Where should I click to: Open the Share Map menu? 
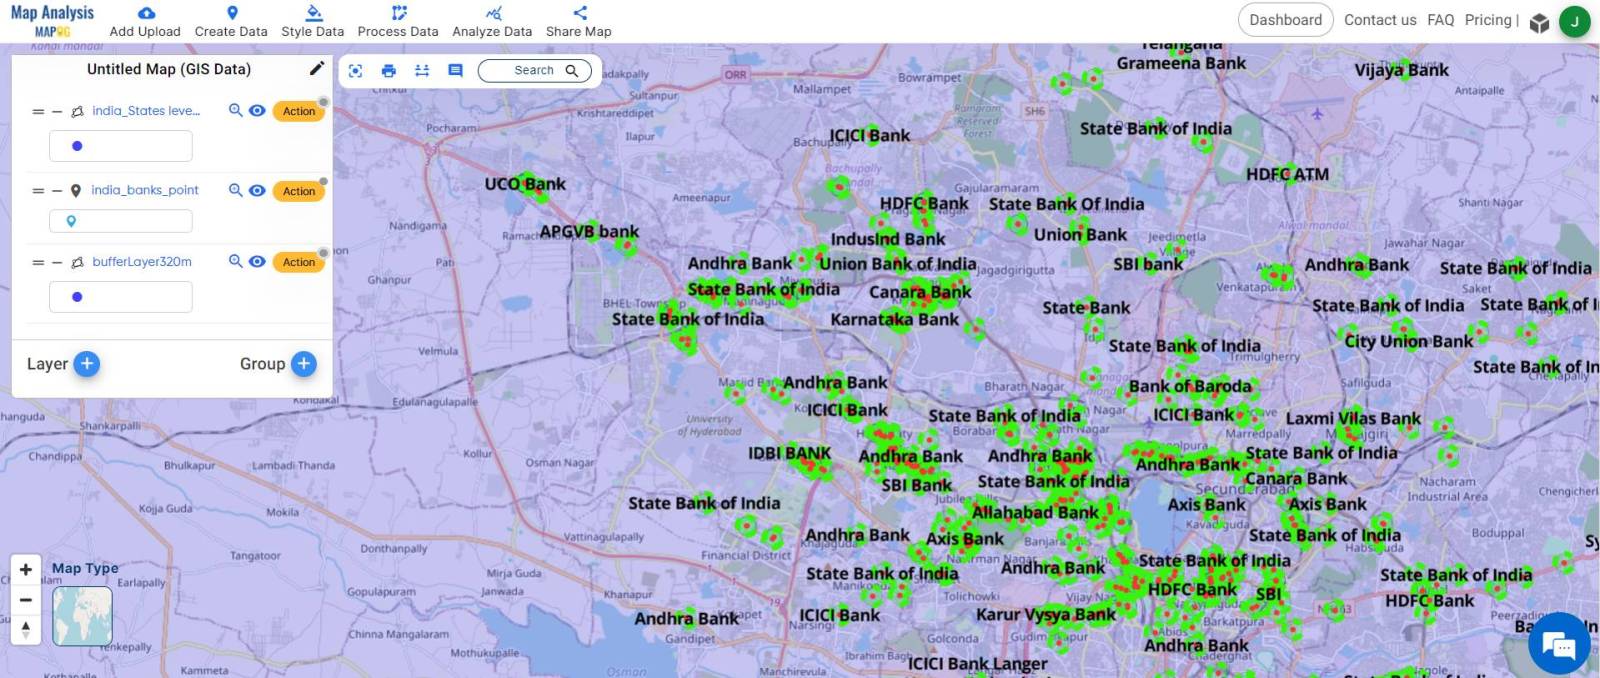pos(579,21)
